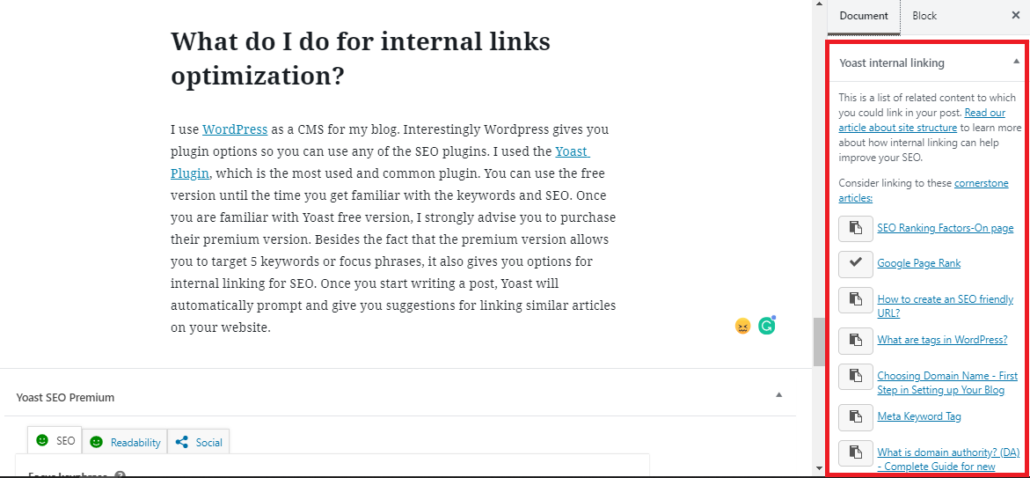This screenshot has height=478, width=1030.
Task: Click checkmark icon next to Google Page Rank
Action: pos(855,263)
